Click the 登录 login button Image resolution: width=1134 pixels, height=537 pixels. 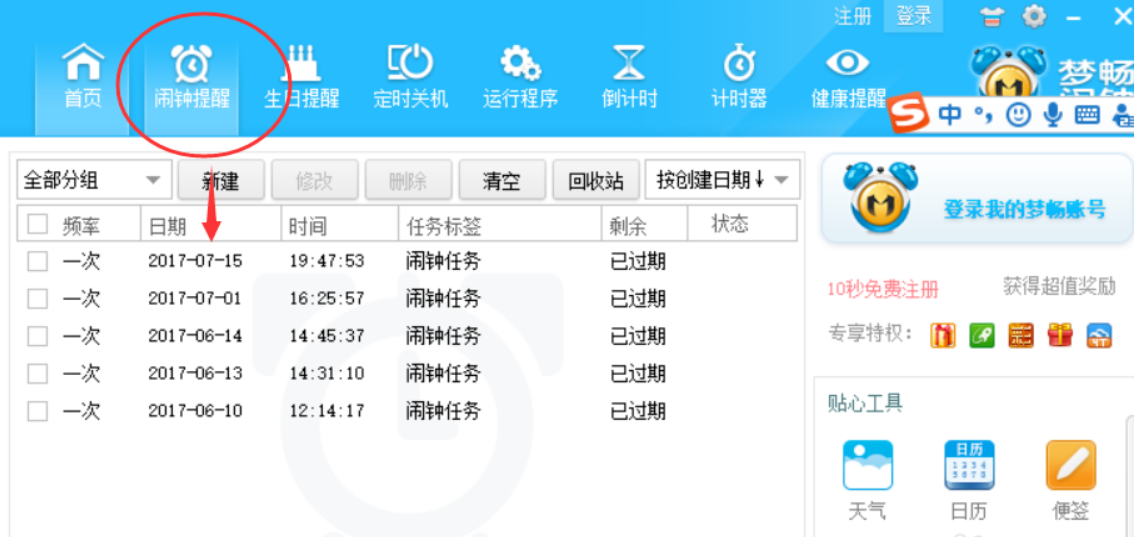point(913,16)
